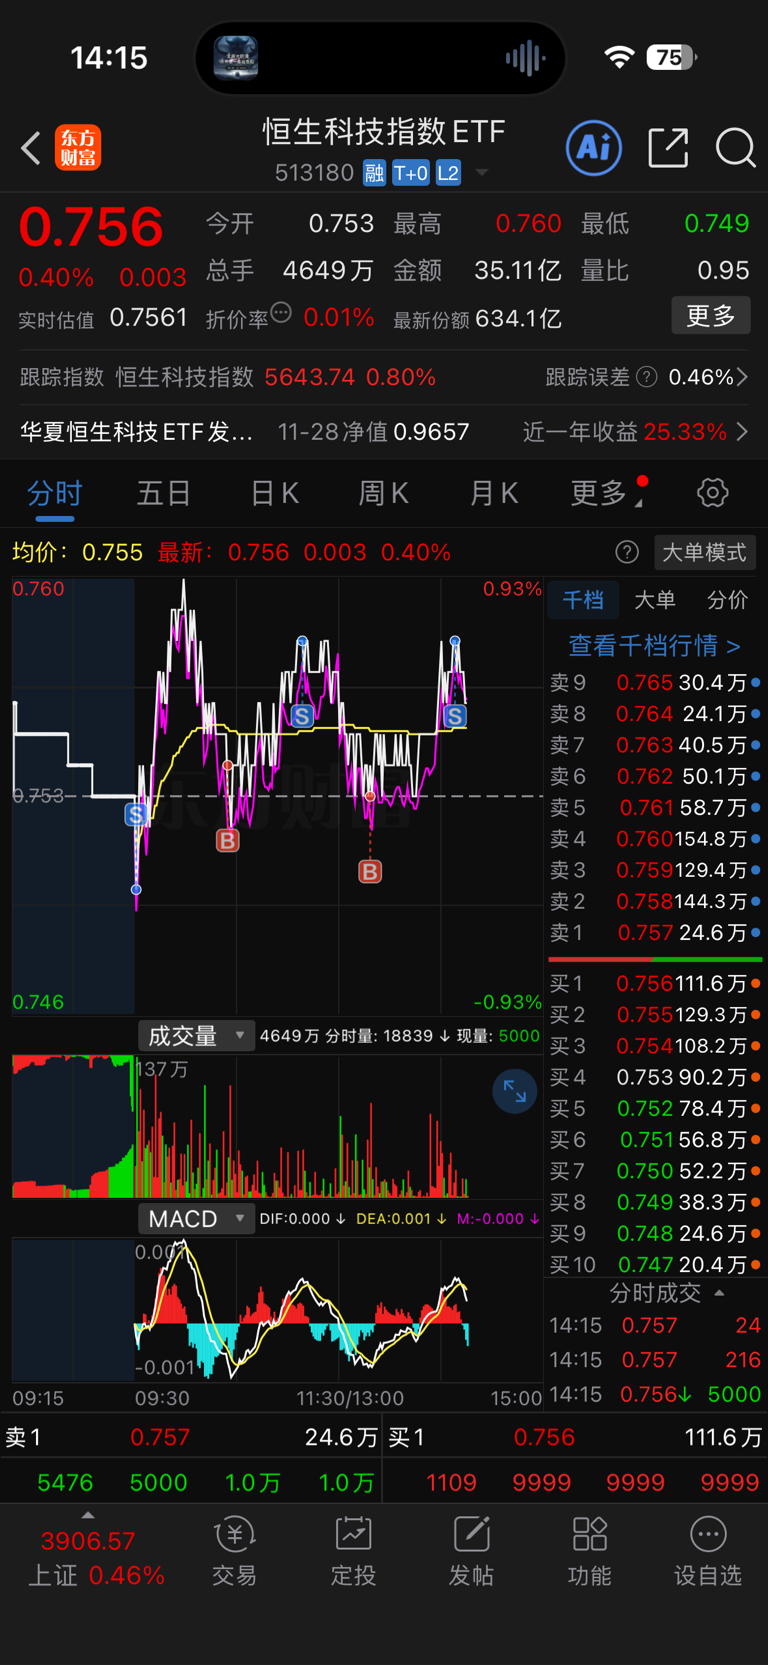Screen dimensions: 769x1665
Task: Tap the L2 level badge
Action: point(448,173)
